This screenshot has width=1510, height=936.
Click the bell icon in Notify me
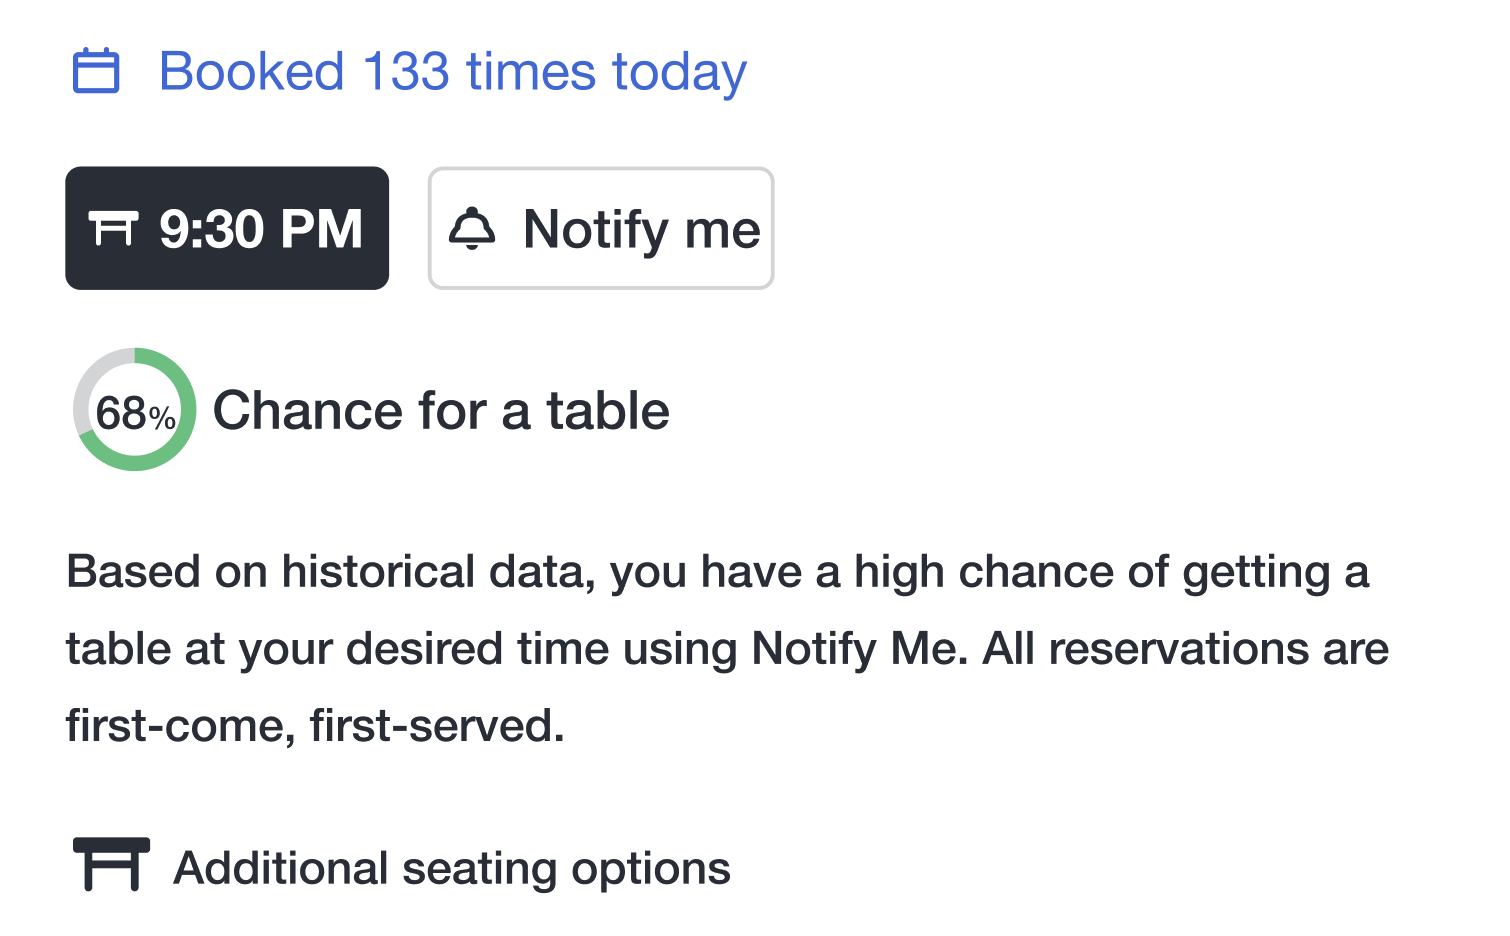point(472,229)
